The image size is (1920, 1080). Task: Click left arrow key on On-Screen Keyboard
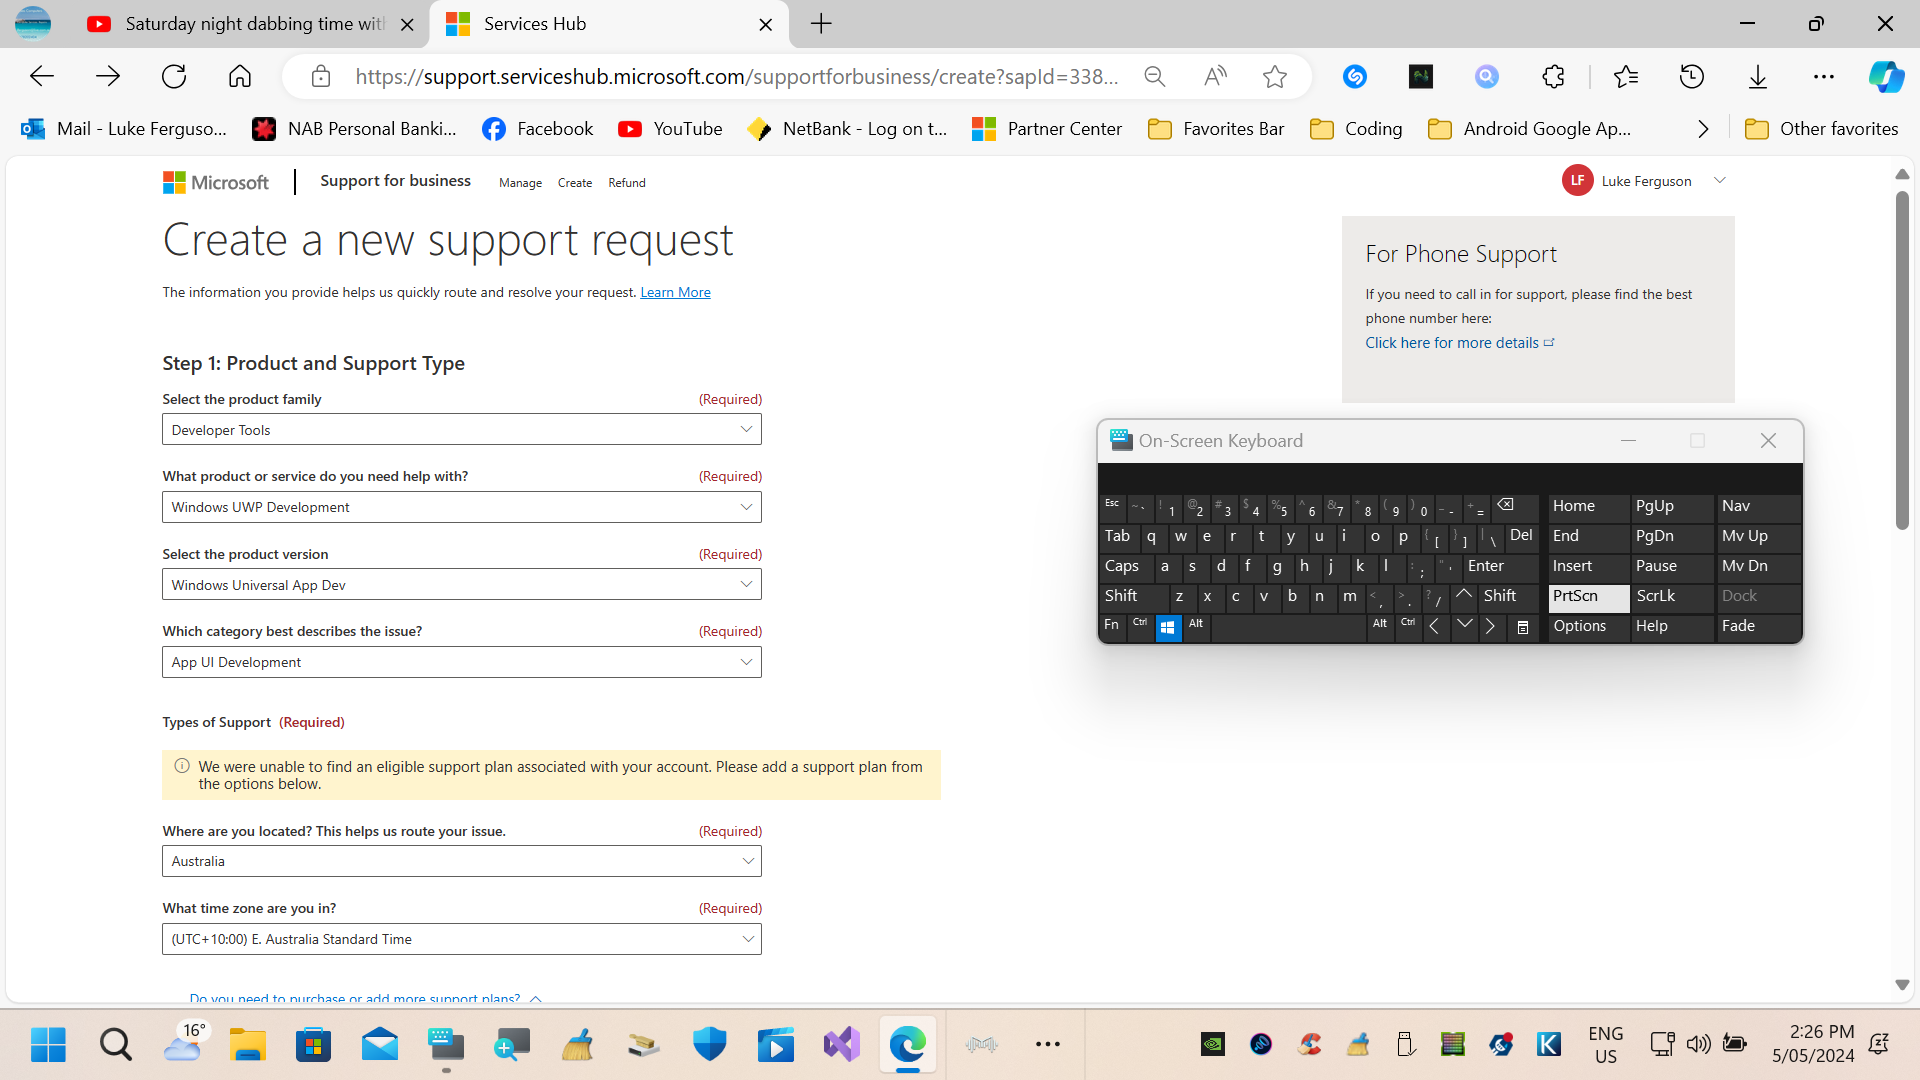coord(1435,627)
